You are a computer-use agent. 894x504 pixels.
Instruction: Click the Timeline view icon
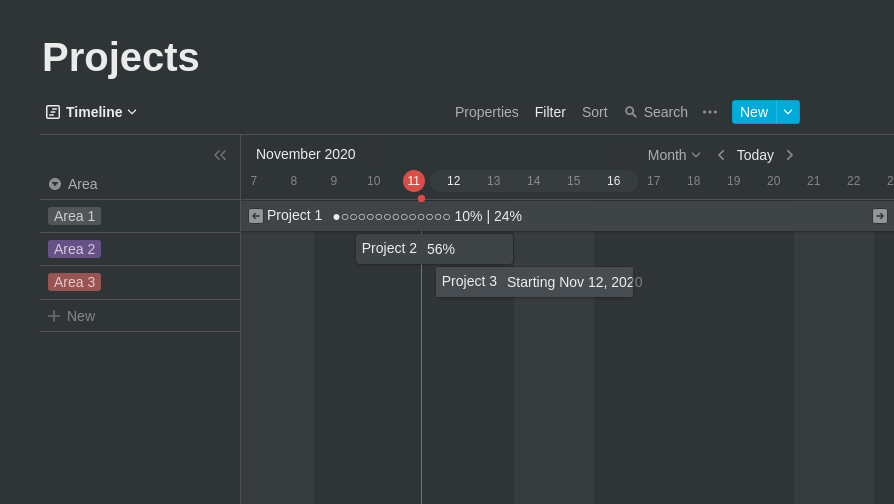point(53,112)
